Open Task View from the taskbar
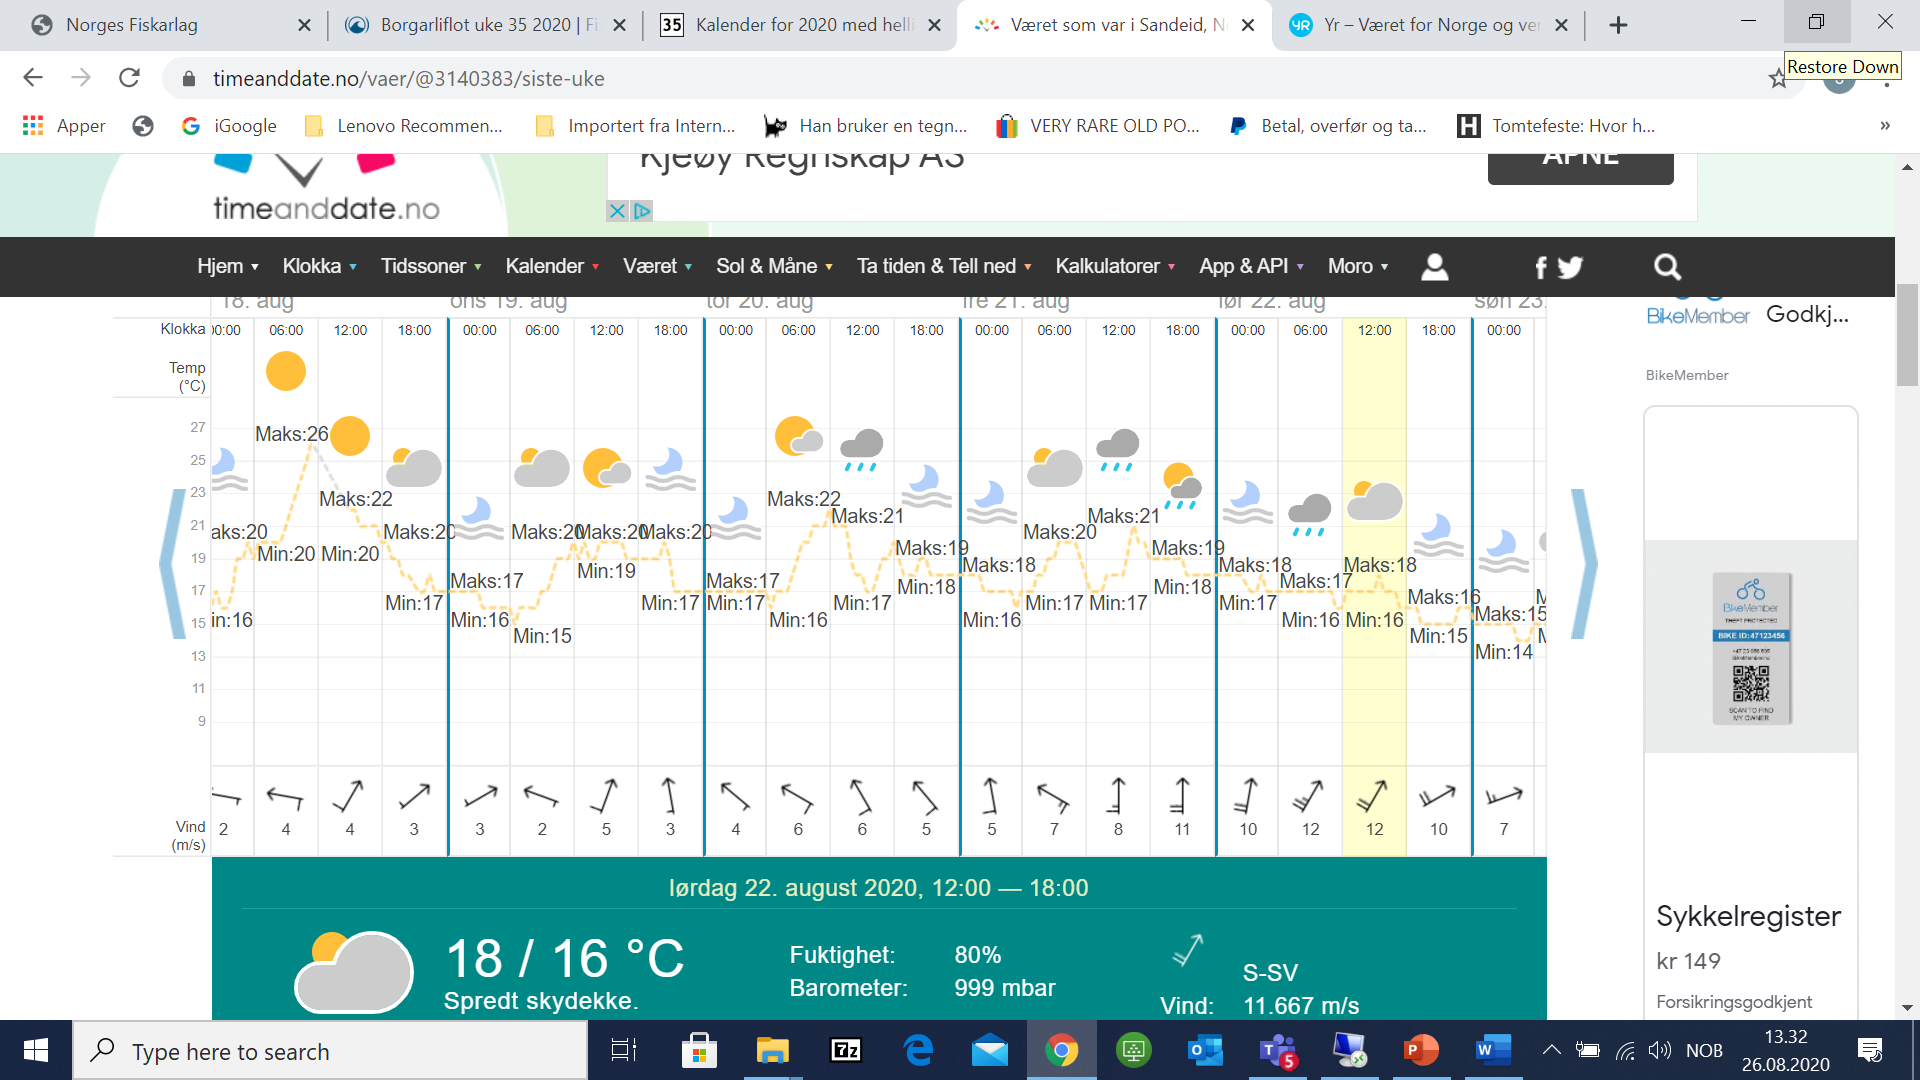The height and width of the screenshot is (1080, 1920). click(x=624, y=1050)
